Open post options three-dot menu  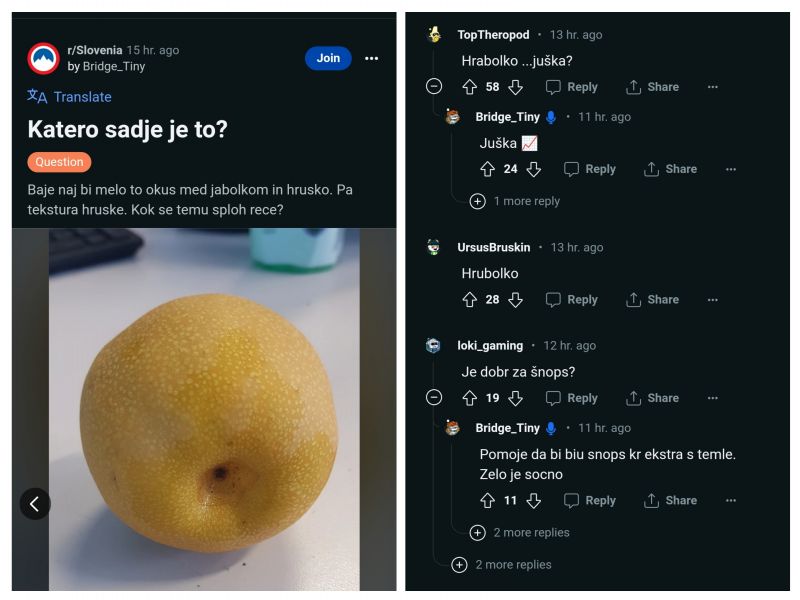point(372,58)
